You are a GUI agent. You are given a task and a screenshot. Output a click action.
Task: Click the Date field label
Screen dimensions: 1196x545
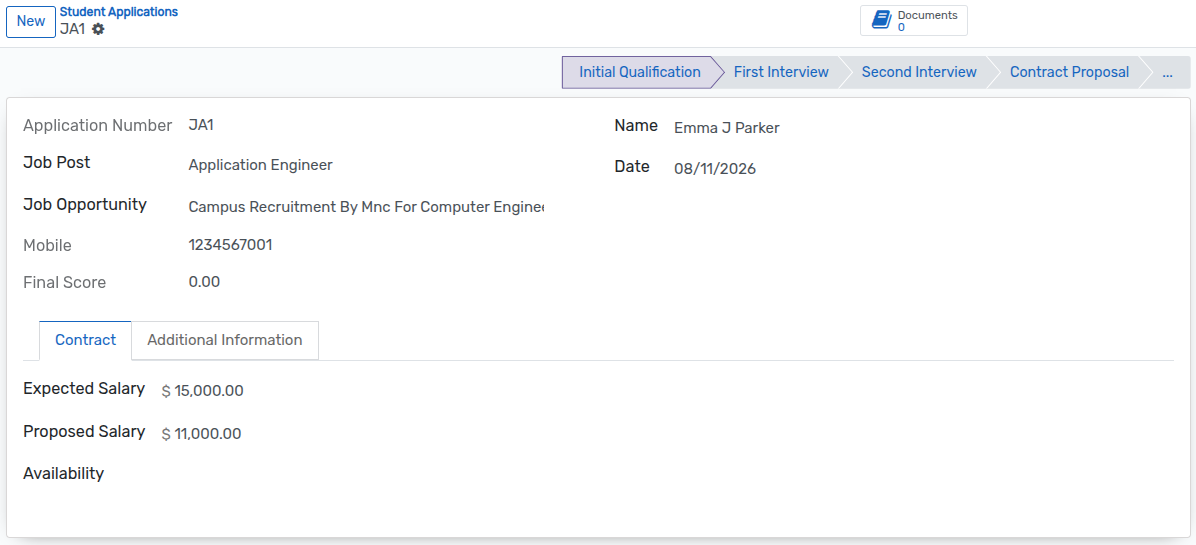pos(632,167)
